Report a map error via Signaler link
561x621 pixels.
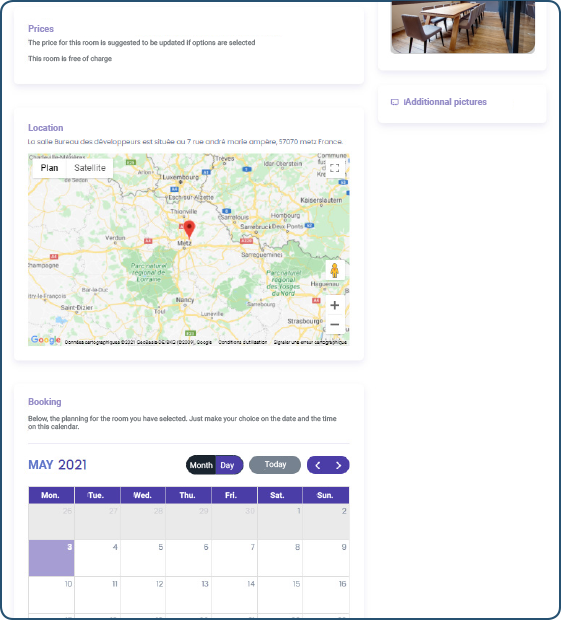coord(310,342)
